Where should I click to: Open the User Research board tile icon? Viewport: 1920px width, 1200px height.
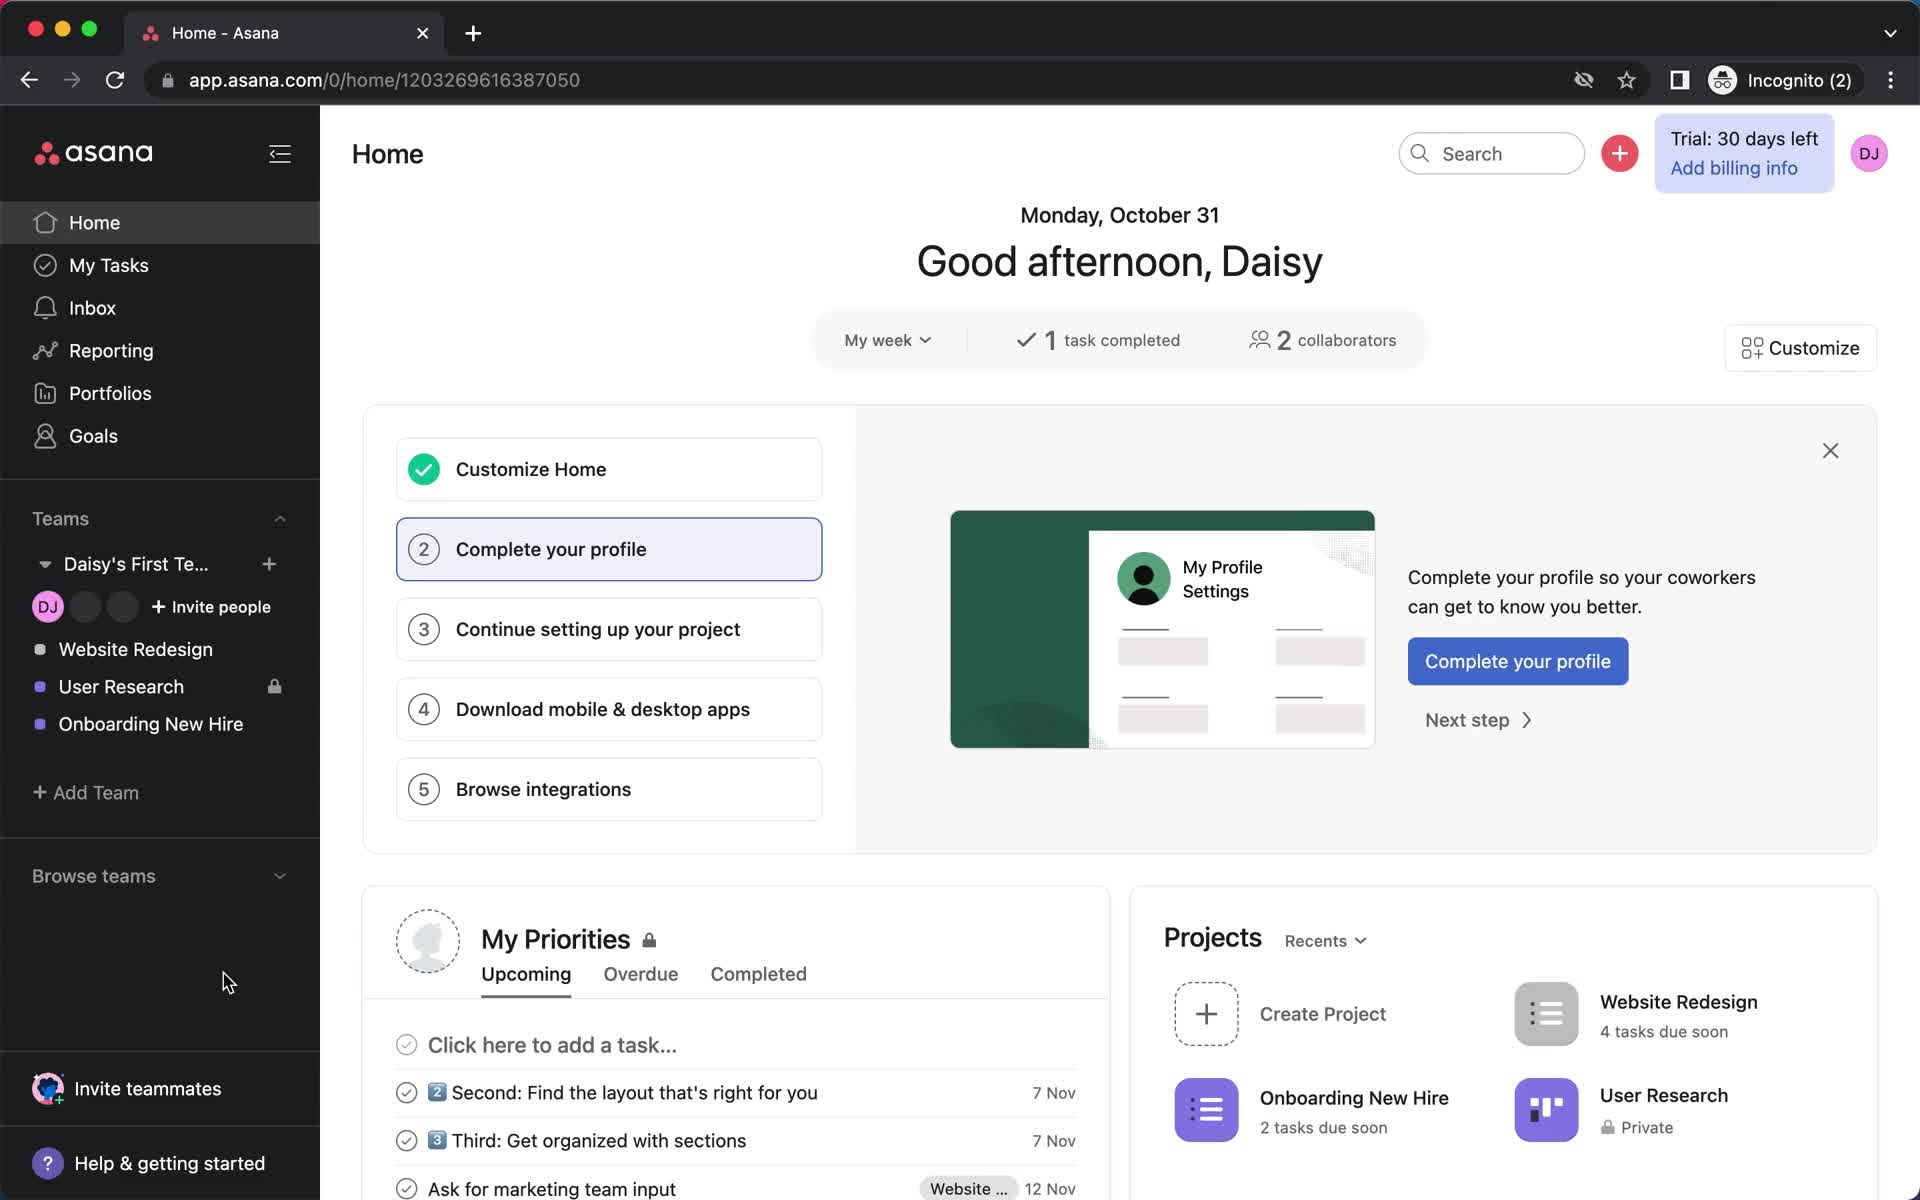tap(1546, 1110)
